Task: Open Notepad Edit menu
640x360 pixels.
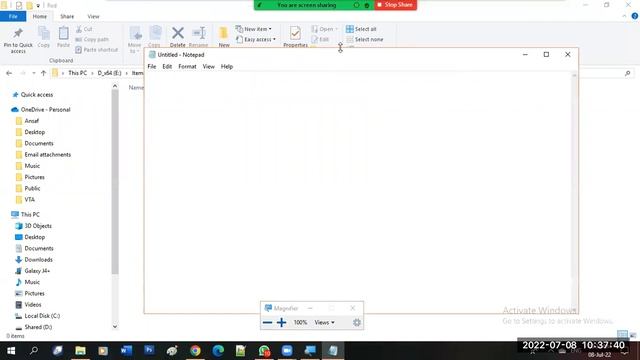Action: pos(167,67)
